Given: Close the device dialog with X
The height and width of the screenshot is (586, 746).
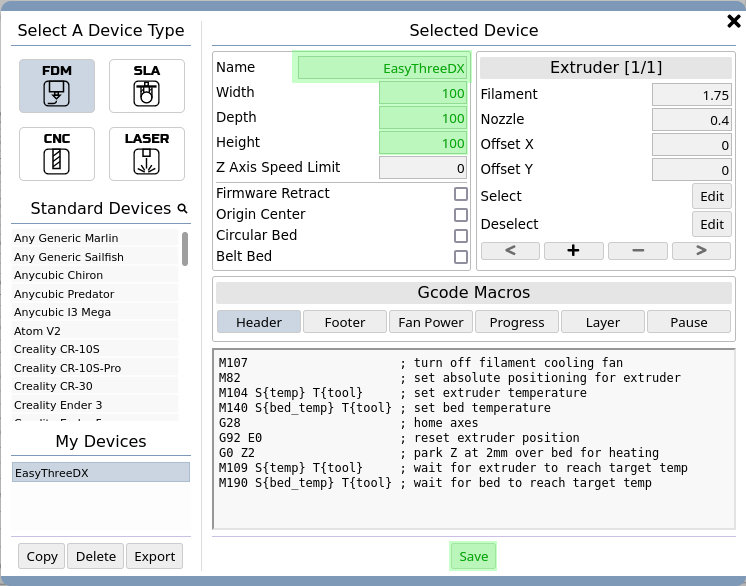Looking at the screenshot, I should pyautogui.click(x=732, y=21).
